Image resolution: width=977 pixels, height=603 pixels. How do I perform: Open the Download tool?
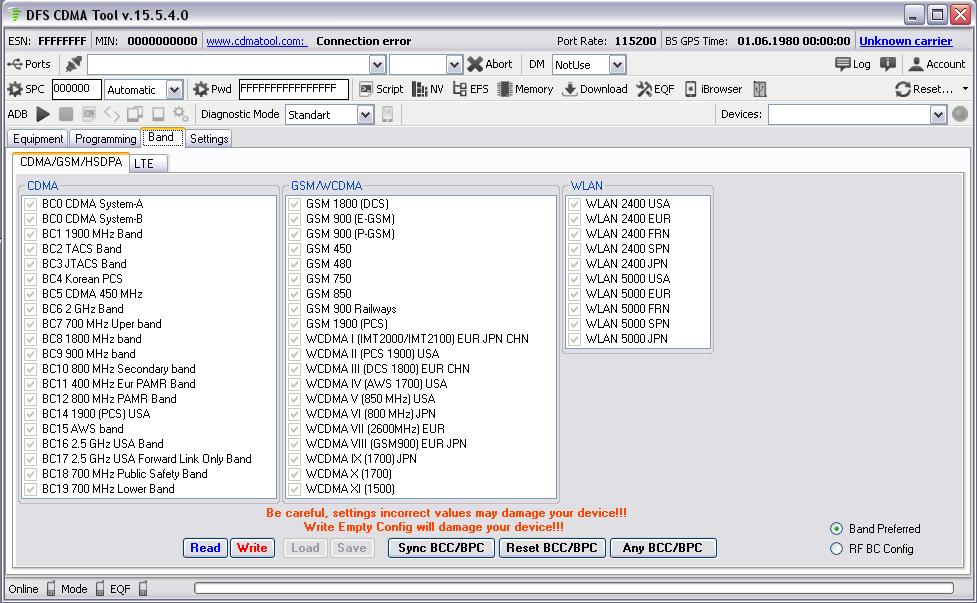pyautogui.click(x=594, y=89)
